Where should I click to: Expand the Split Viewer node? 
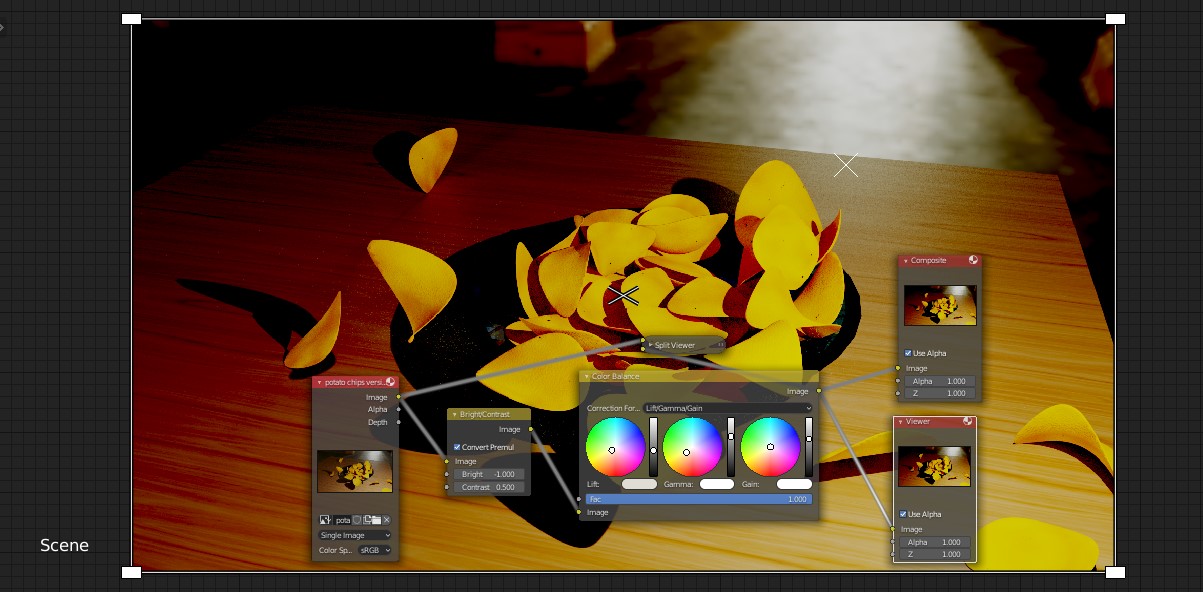click(x=650, y=345)
